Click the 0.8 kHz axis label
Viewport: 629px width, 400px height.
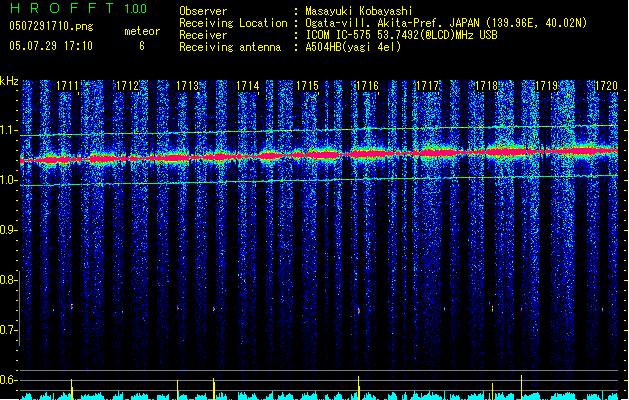coord(8,280)
